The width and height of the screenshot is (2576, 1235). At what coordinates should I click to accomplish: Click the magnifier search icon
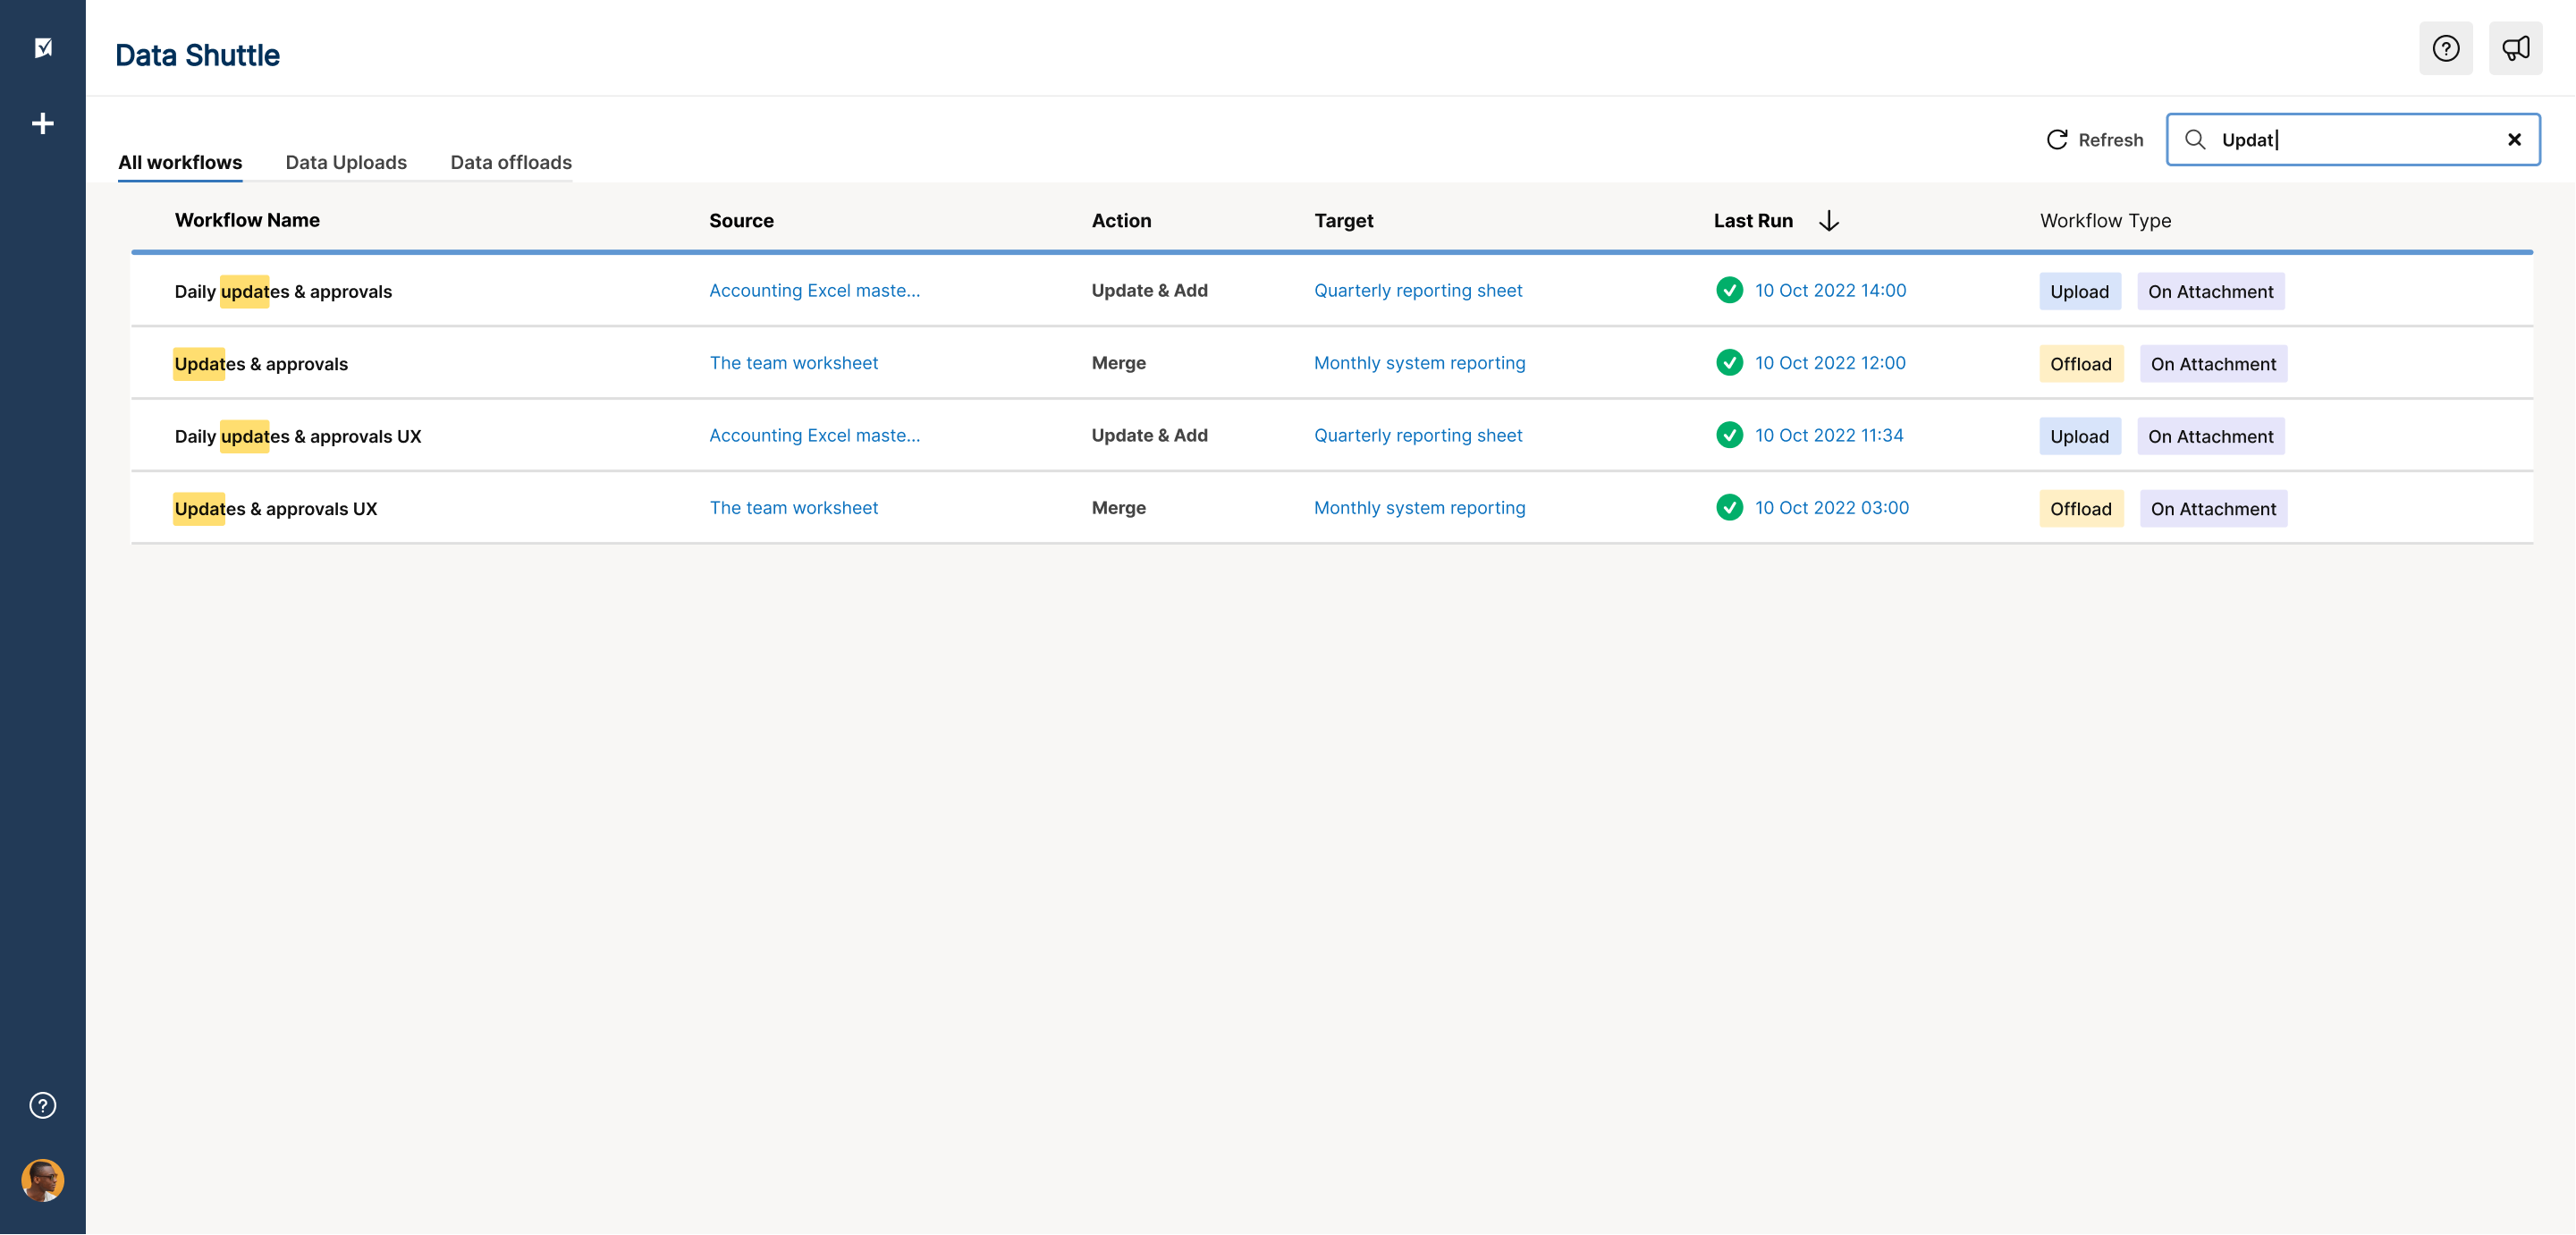(2195, 140)
